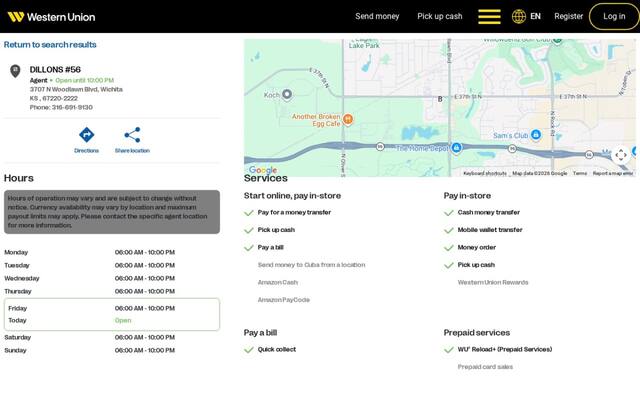Click the globe language icon

point(519,17)
